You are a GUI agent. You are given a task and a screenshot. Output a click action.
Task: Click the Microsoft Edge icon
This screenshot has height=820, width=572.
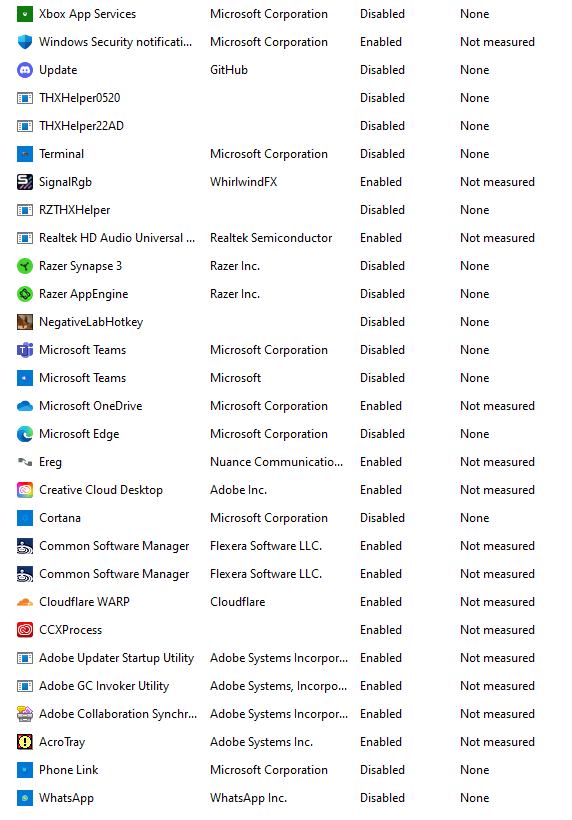tap(25, 434)
